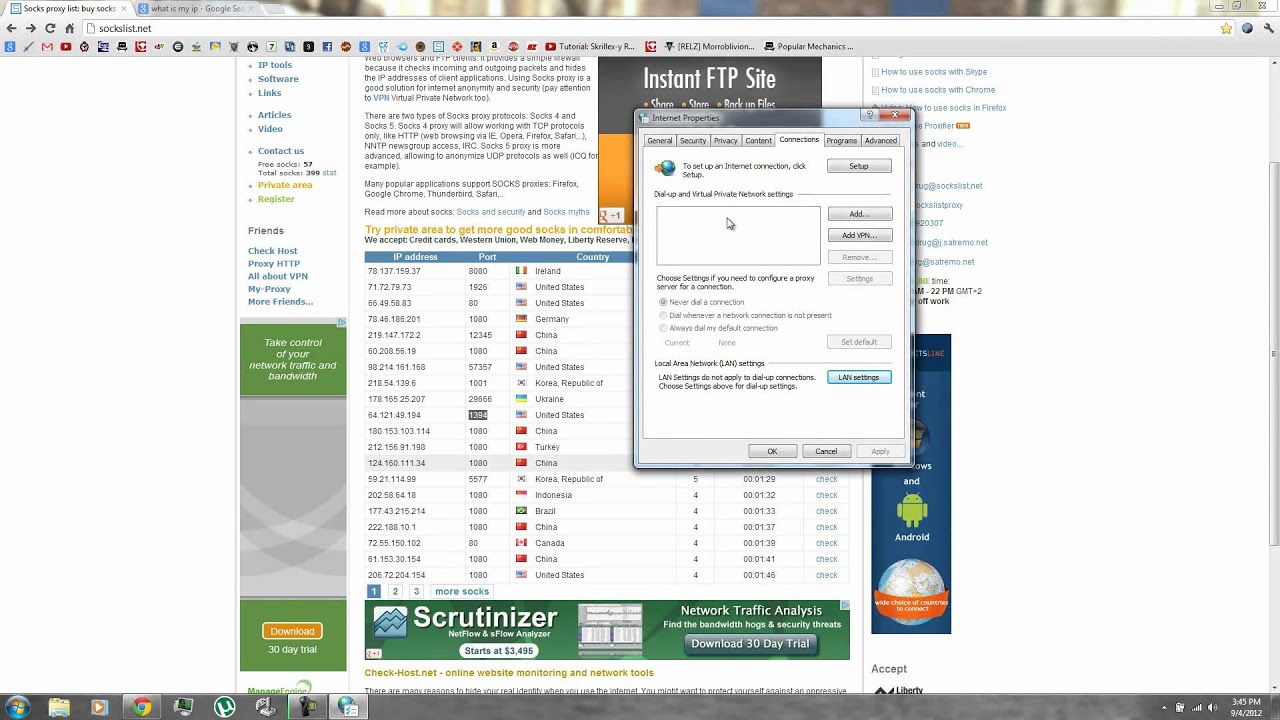Click the help question mark in Internet Properties
Screen dimensions: 1280x720
[870, 115]
